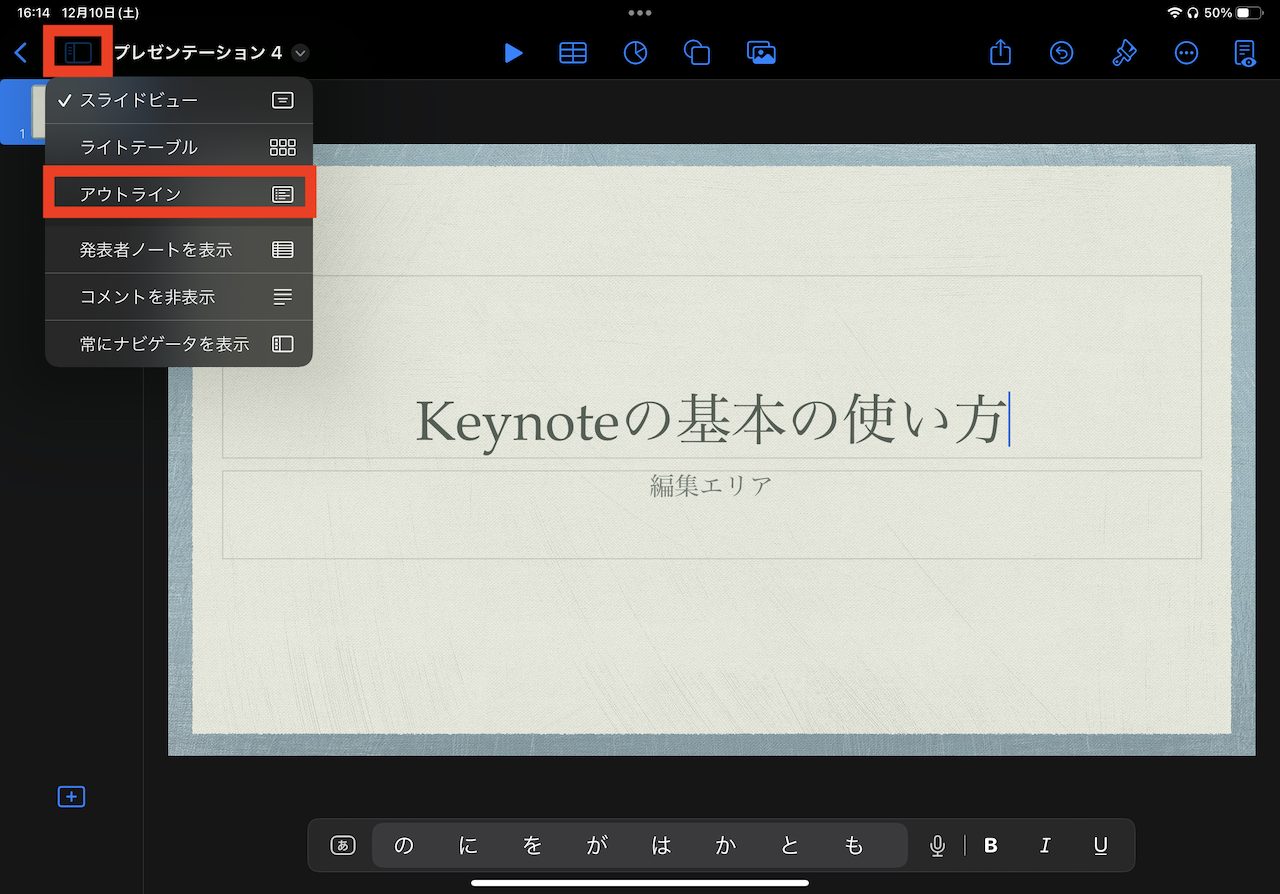Insert media with the photo icon
This screenshot has width=1280, height=894.
(x=762, y=53)
